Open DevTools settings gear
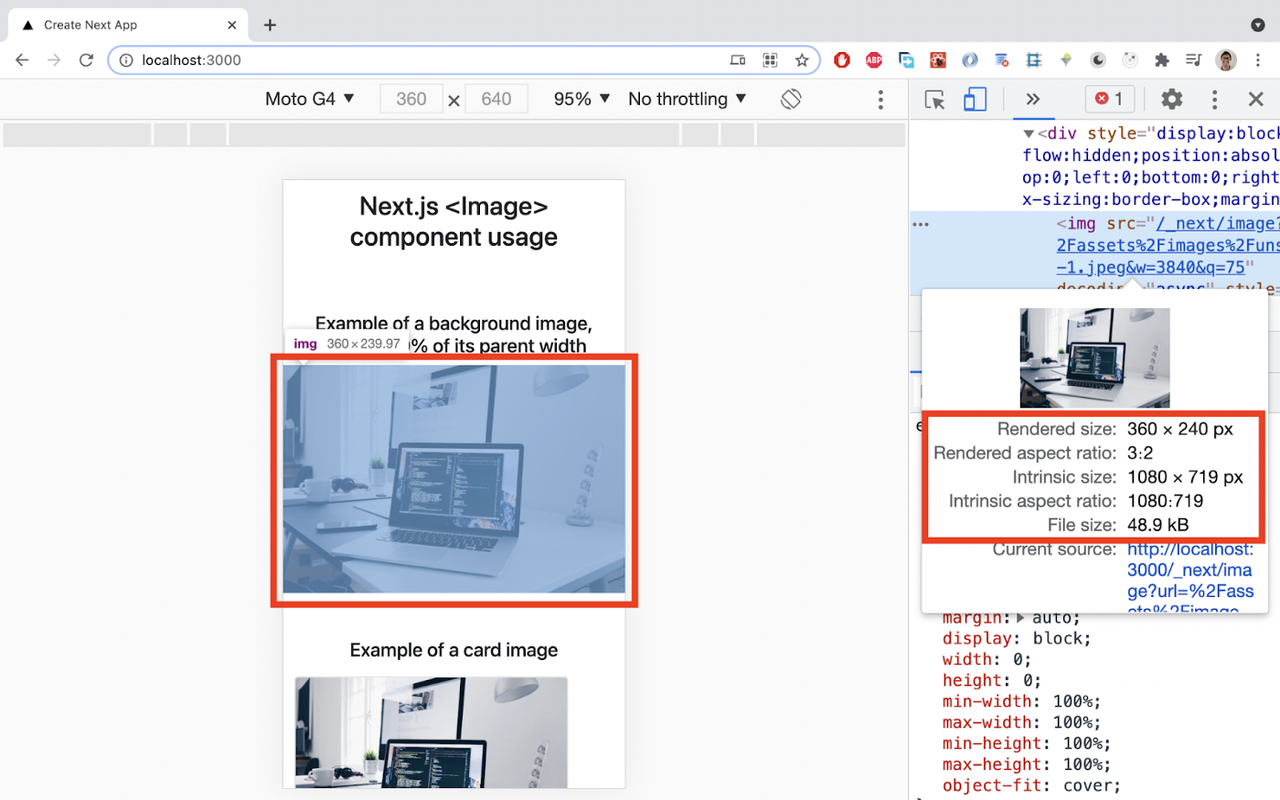1280x800 pixels. coord(1171,99)
